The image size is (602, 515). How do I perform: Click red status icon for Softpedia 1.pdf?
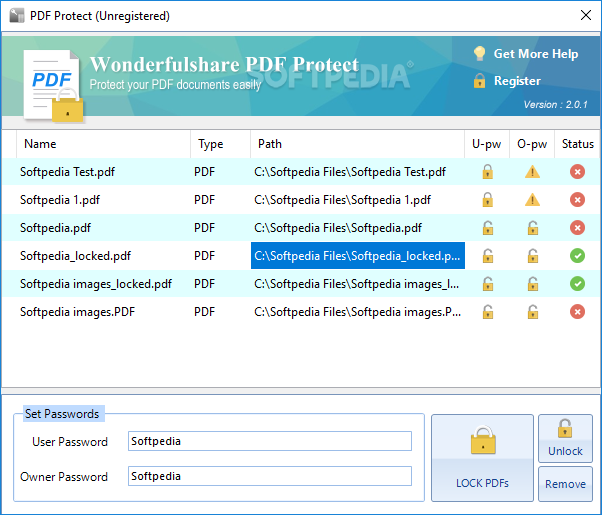click(577, 200)
